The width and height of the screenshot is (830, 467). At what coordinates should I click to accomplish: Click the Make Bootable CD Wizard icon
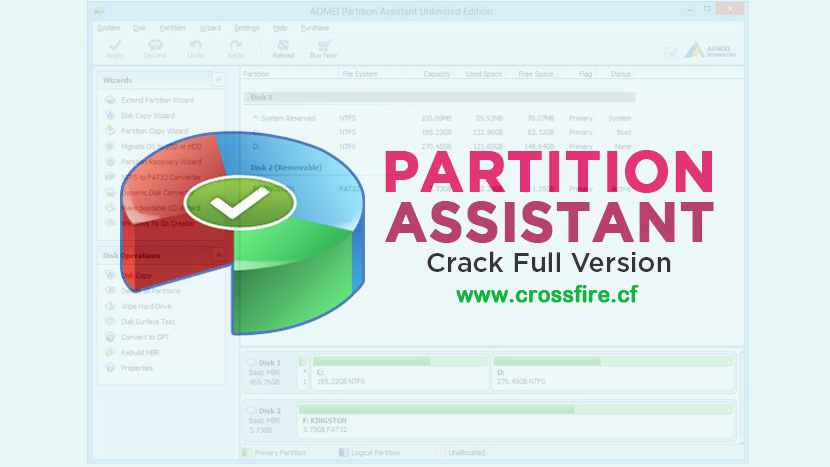[110, 208]
